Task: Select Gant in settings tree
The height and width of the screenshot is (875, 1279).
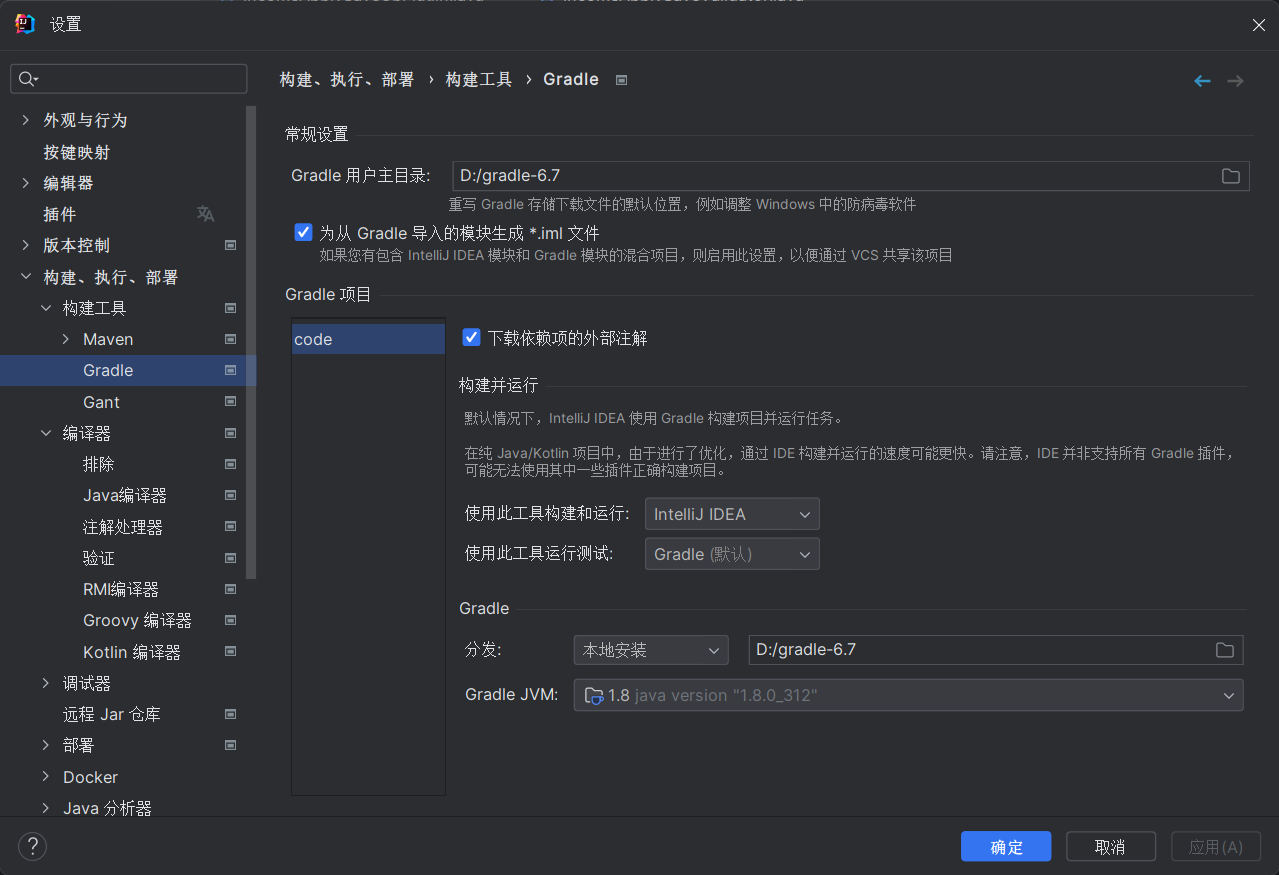Action: [x=101, y=402]
